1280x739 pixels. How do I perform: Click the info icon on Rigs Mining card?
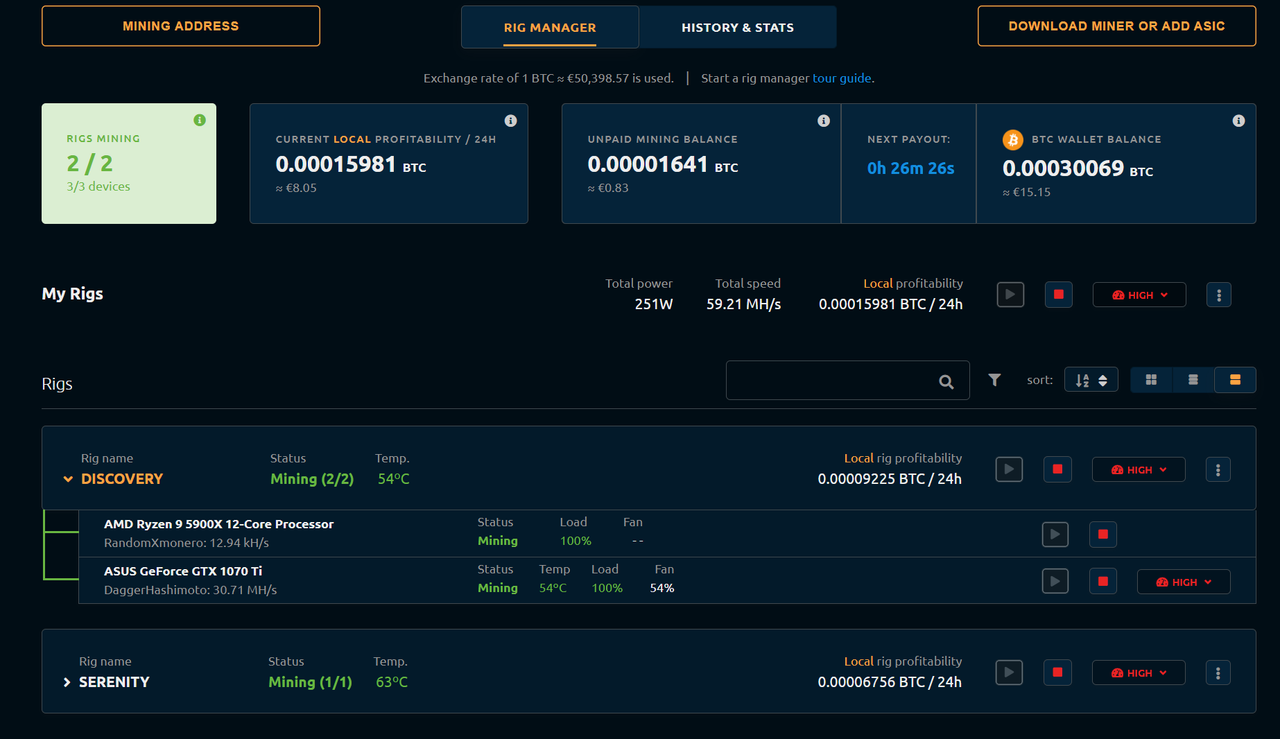pos(199,120)
